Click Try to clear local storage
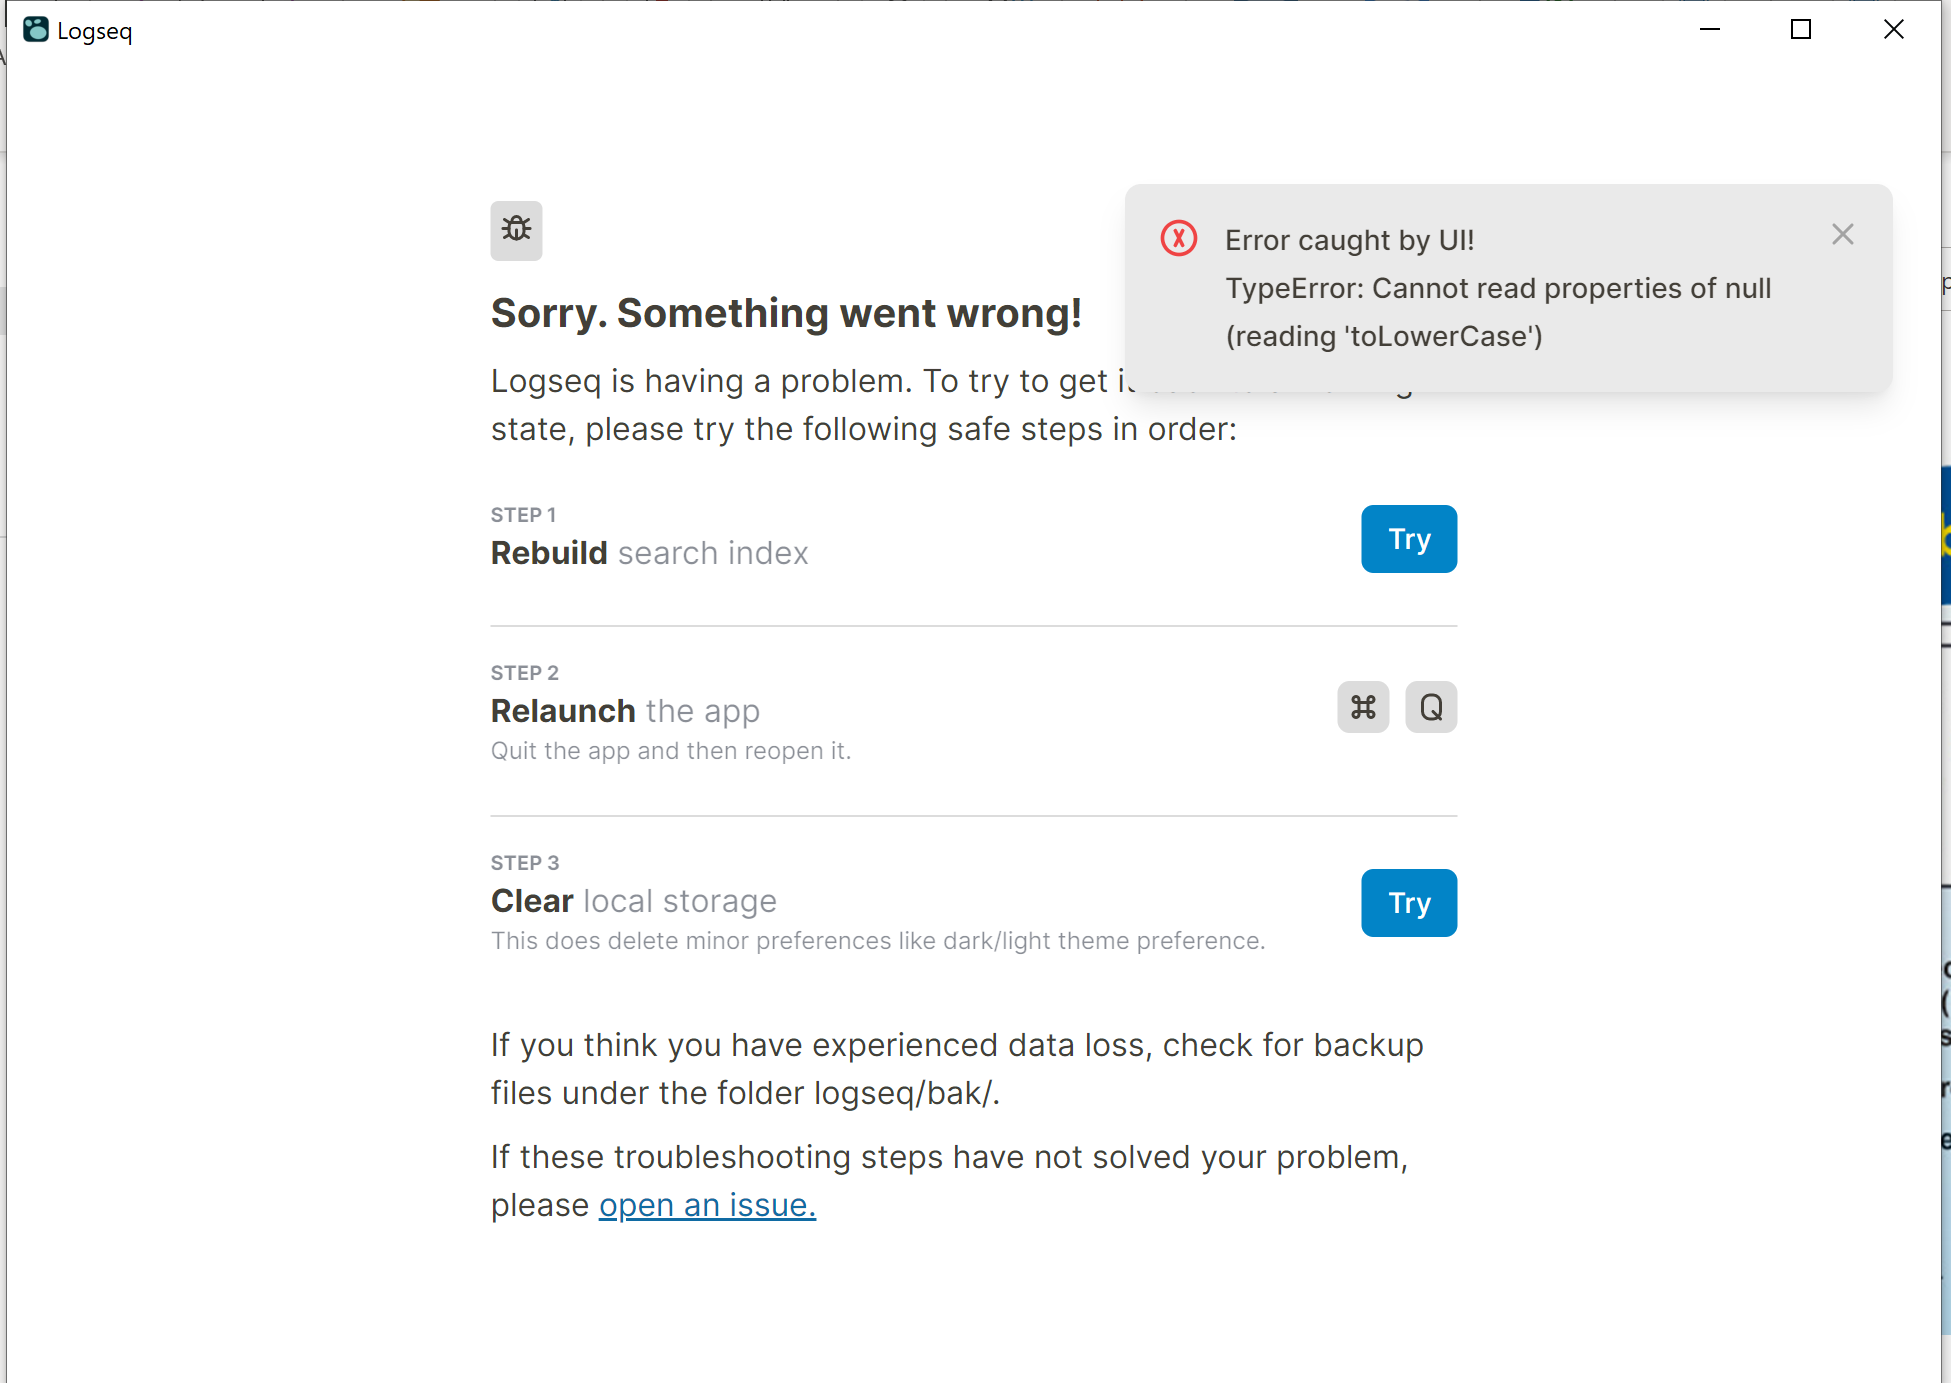1951x1383 pixels. 1408,902
